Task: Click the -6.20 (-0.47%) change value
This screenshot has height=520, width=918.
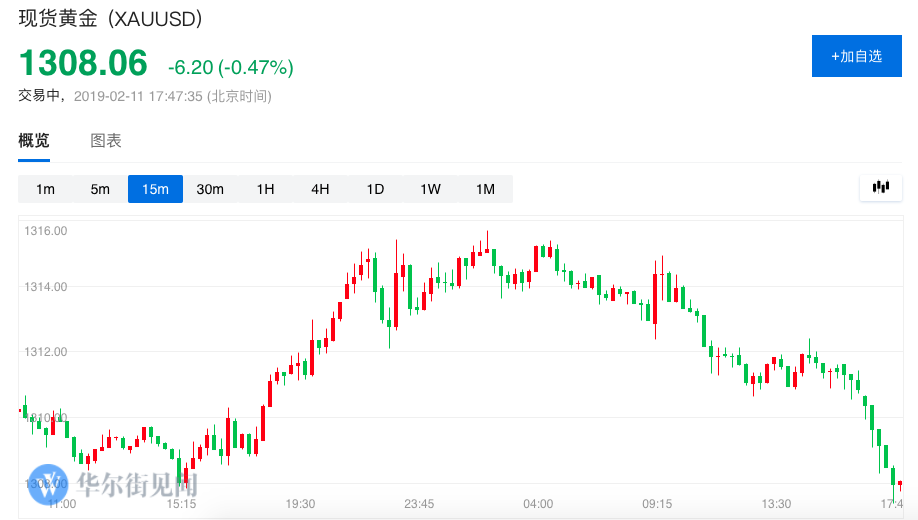Action: [x=231, y=67]
